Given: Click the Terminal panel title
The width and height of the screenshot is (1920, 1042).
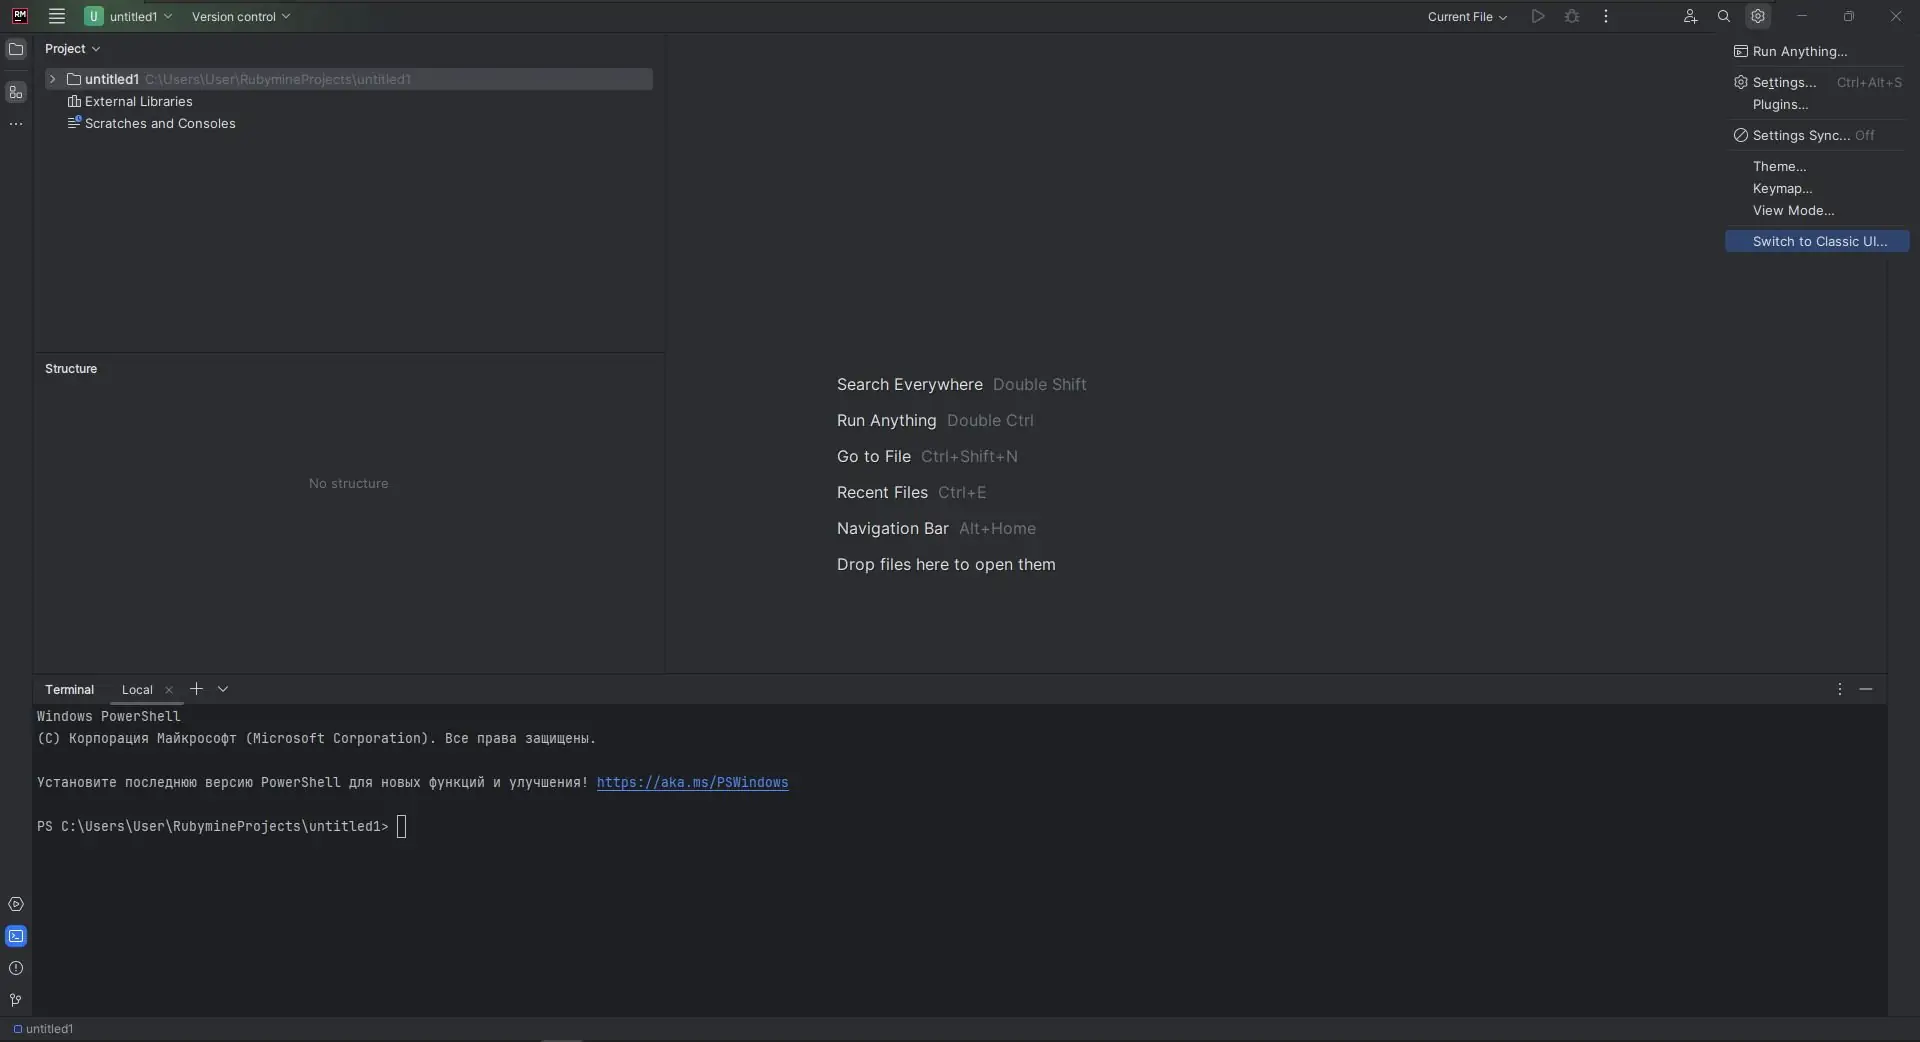Looking at the screenshot, I should pyautogui.click(x=69, y=690).
